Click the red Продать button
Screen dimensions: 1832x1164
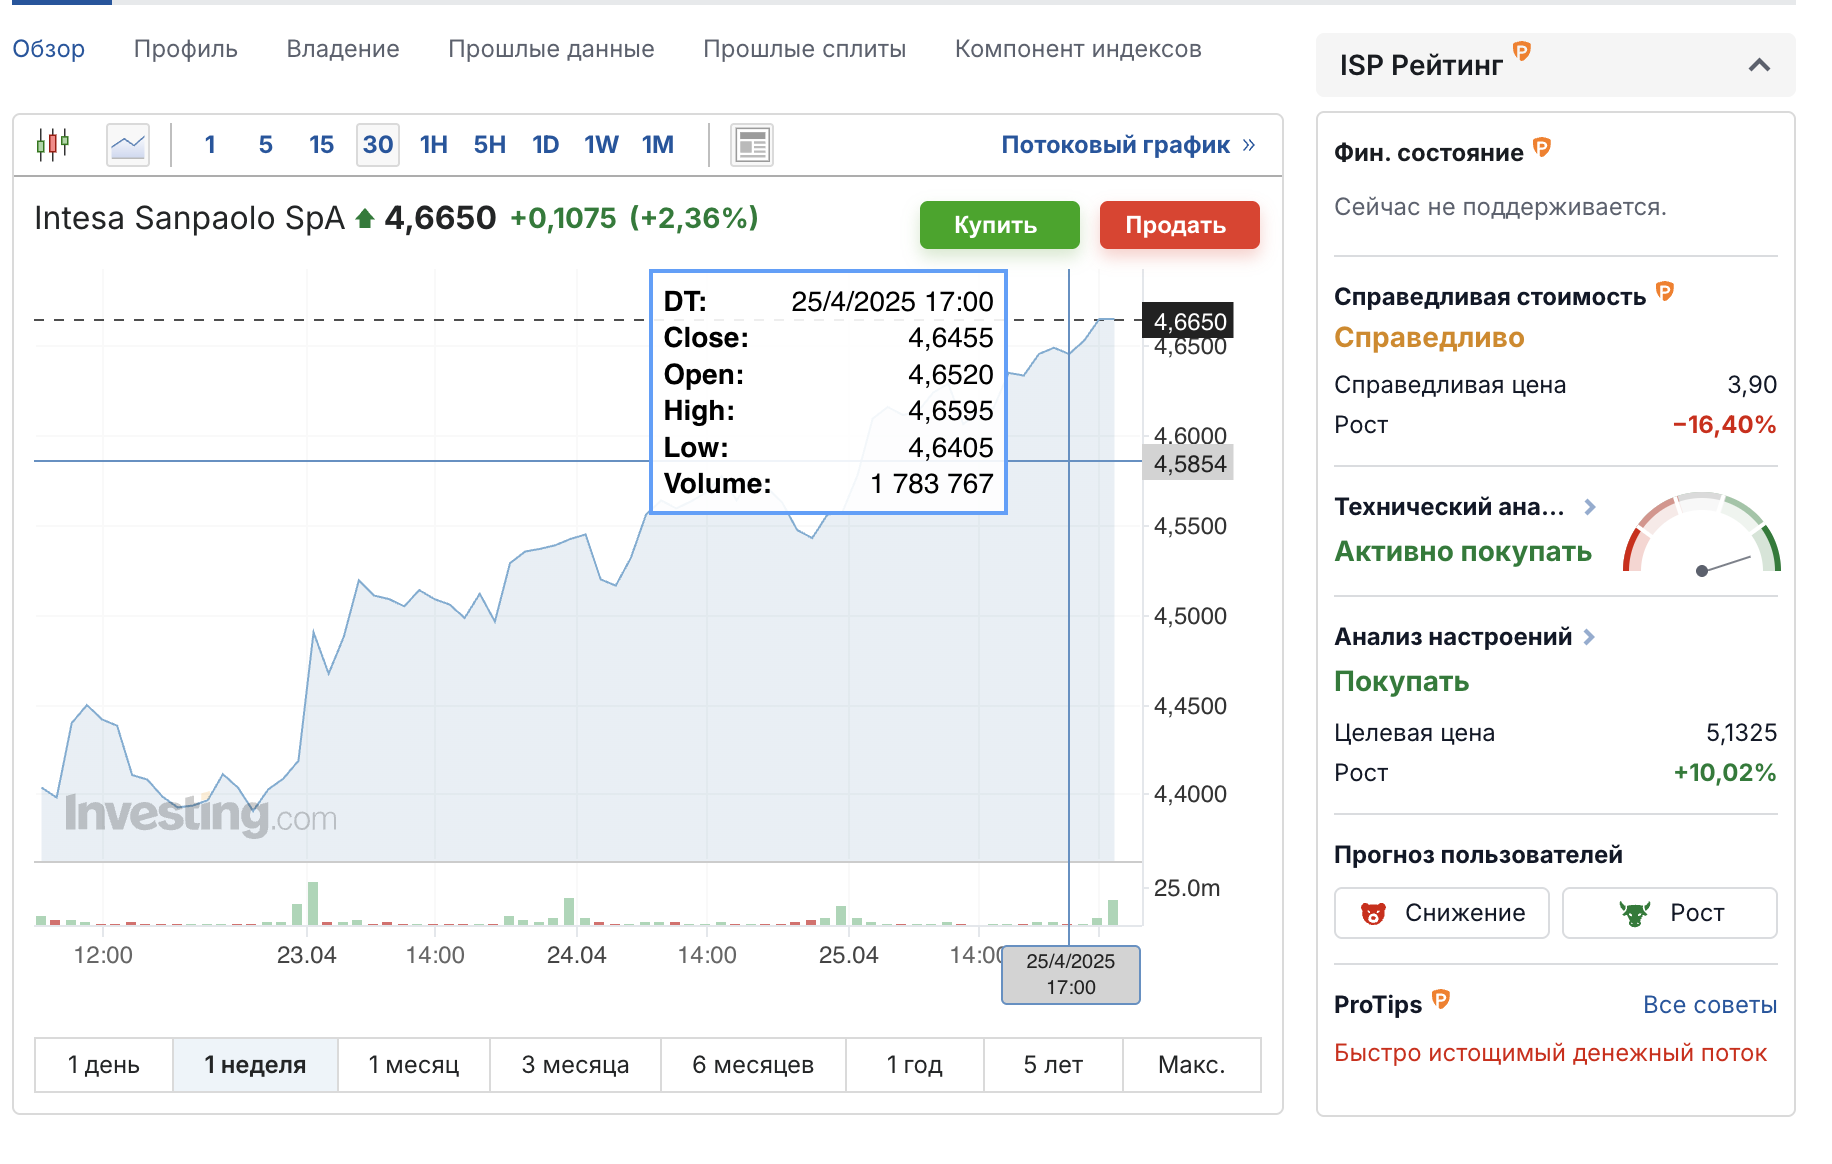(x=1179, y=225)
